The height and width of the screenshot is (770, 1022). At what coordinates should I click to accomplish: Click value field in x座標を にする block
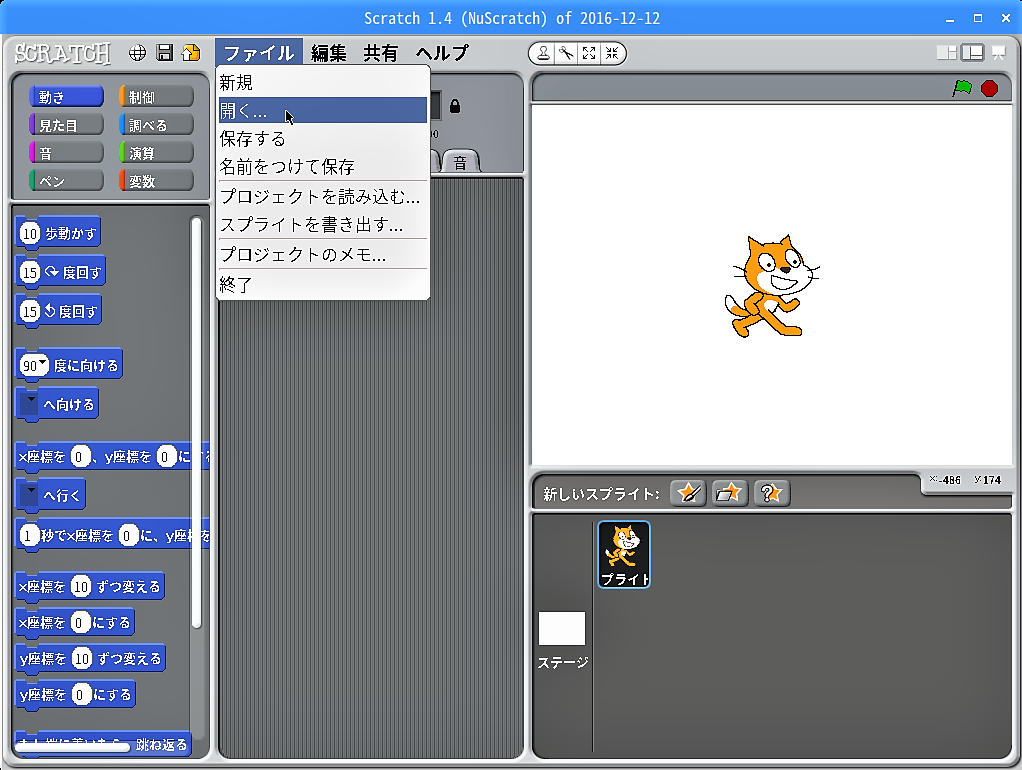[79, 623]
